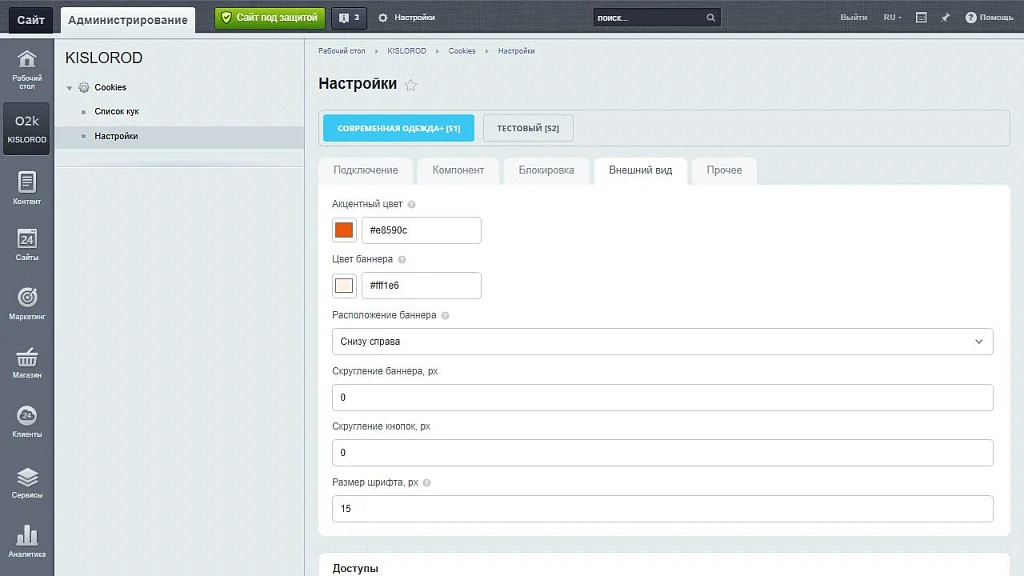Viewport: 1024px width, 576px height.
Task: Open the RU language dropdown
Action: [x=892, y=18]
